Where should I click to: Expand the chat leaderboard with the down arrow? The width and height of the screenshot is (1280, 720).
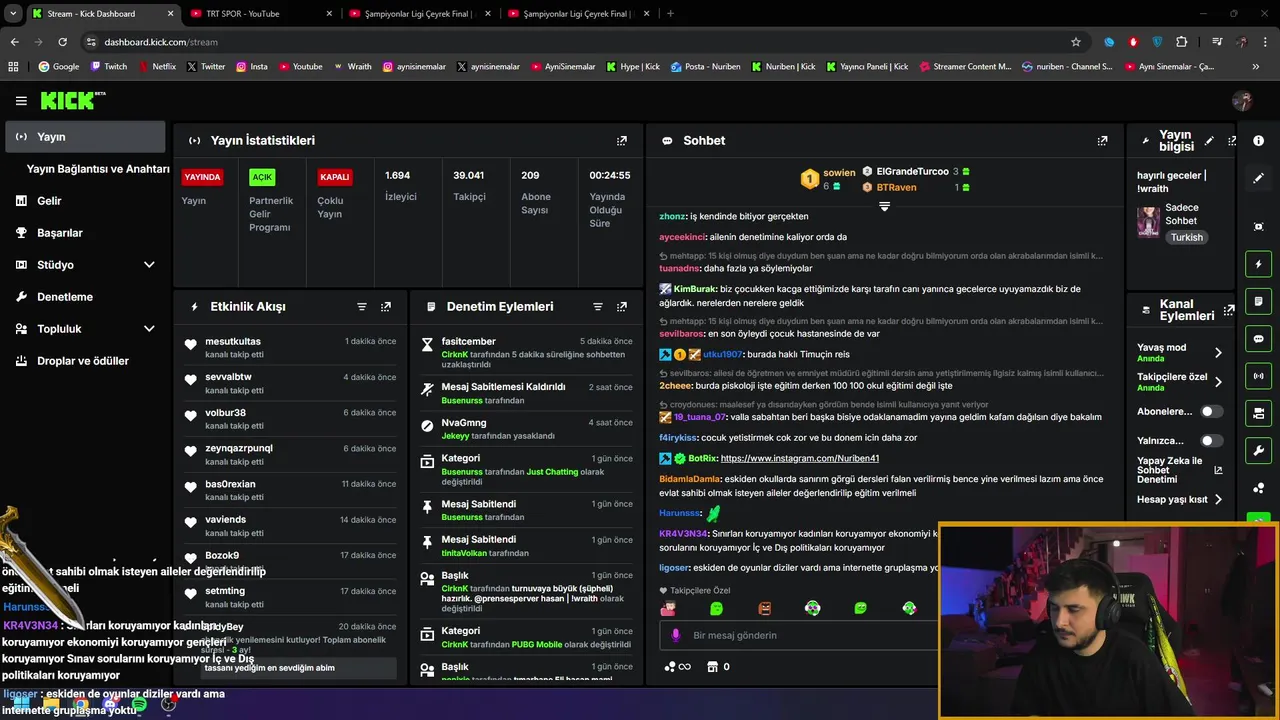click(884, 206)
